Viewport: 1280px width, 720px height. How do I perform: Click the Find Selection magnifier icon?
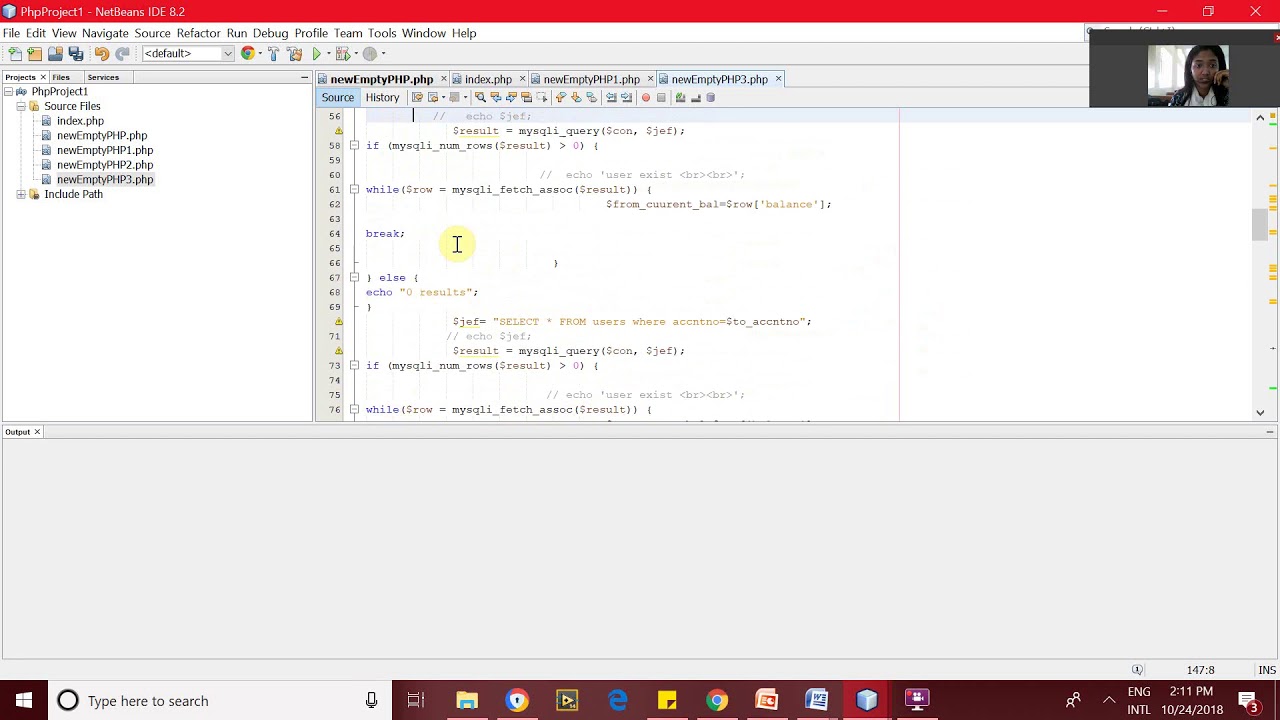[480, 97]
